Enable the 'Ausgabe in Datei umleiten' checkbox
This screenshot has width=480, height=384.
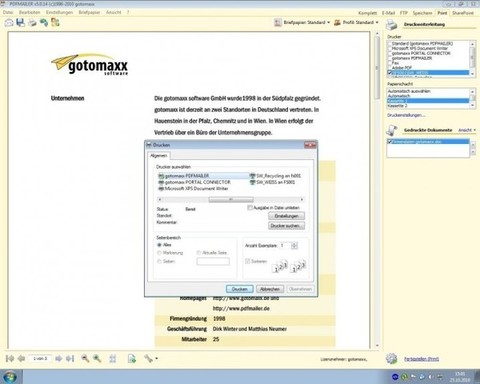click(x=250, y=208)
